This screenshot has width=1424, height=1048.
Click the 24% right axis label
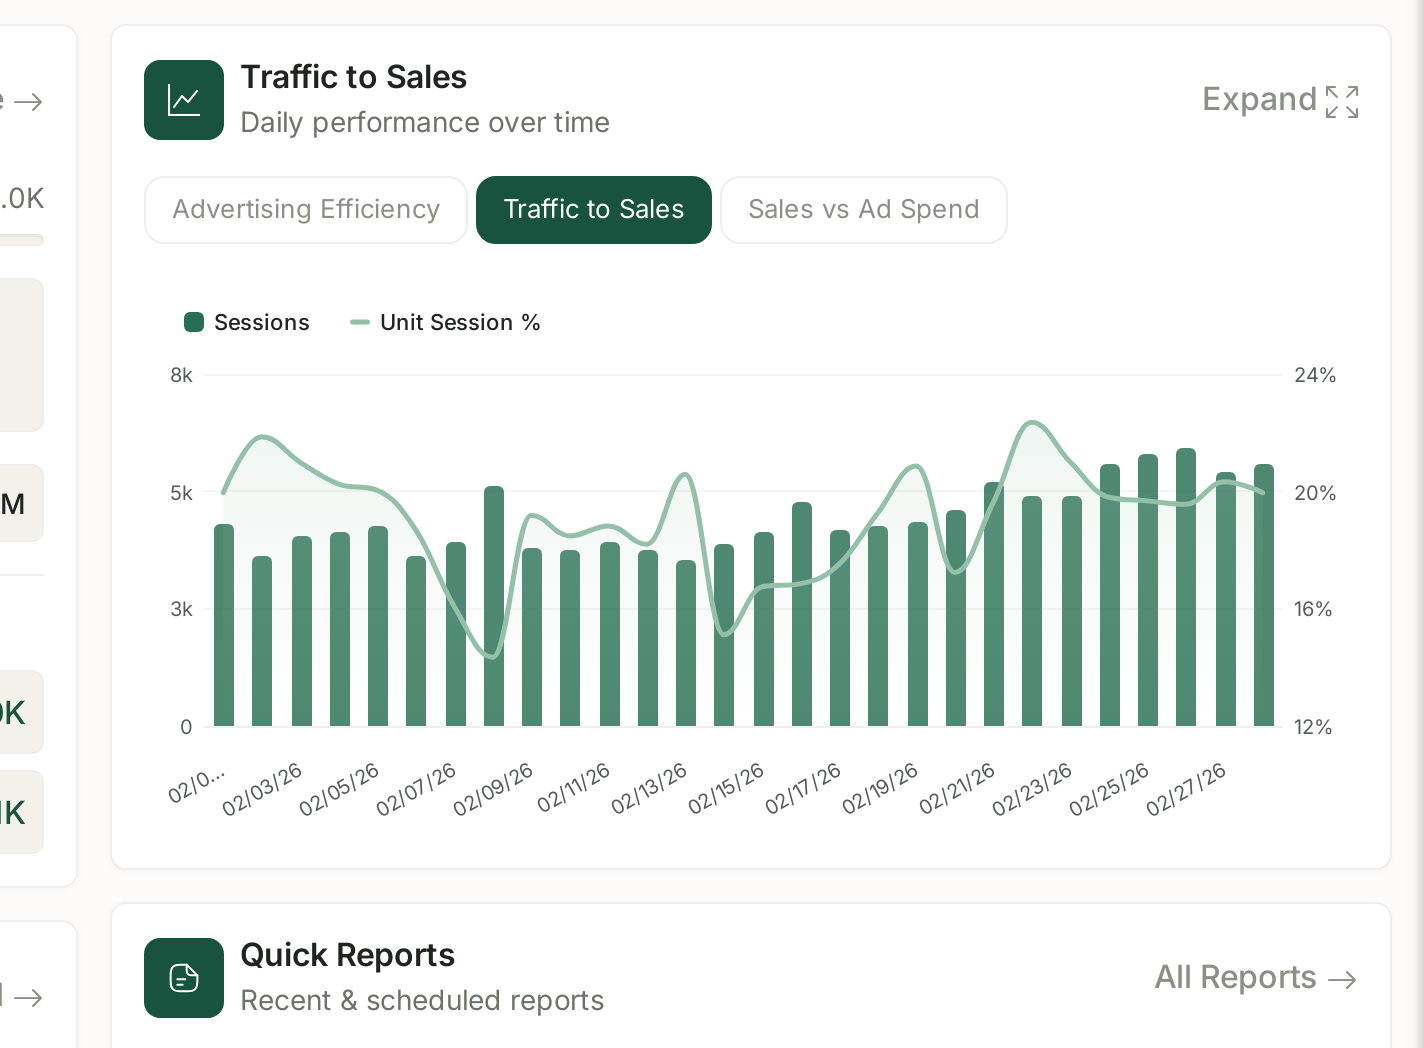coord(1315,375)
